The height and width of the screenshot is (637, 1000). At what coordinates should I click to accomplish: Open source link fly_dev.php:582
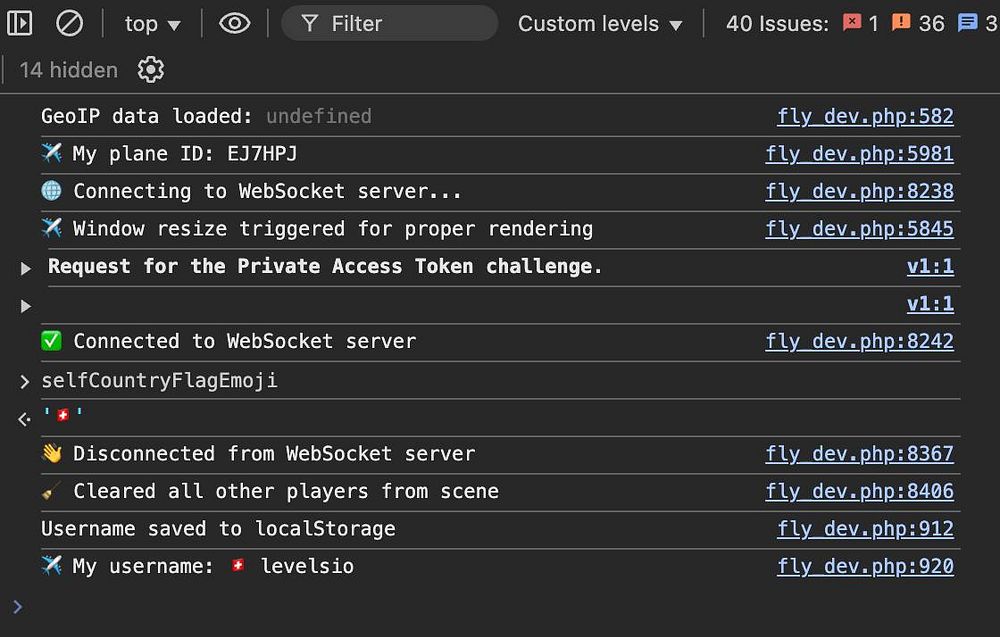coord(865,116)
